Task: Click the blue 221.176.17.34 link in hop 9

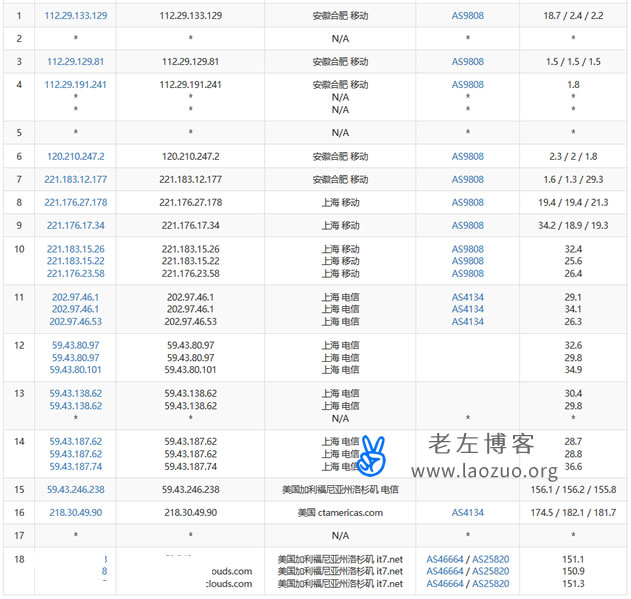Action: [x=76, y=225]
